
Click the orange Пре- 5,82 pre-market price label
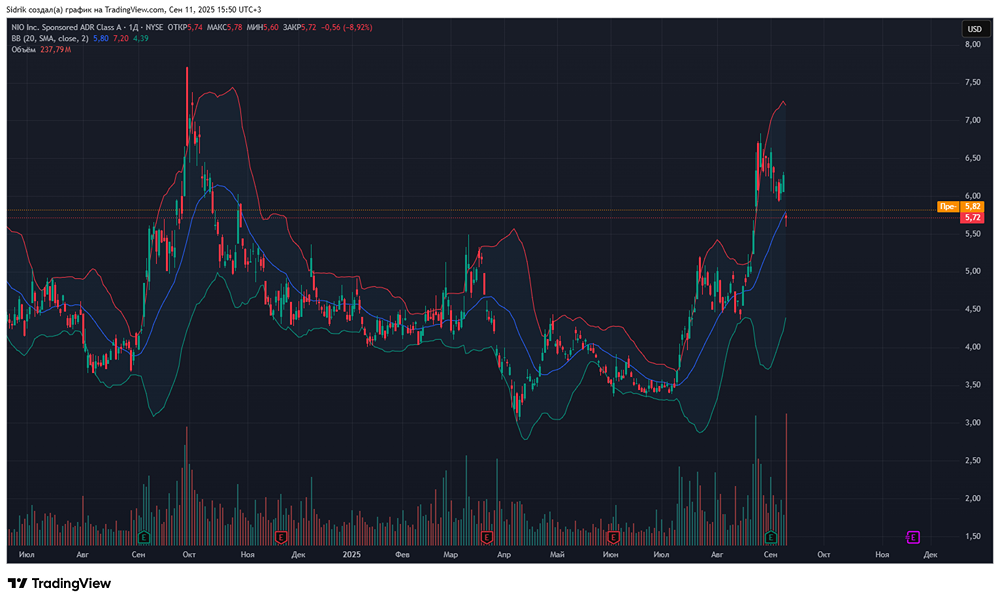(x=960, y=207)
